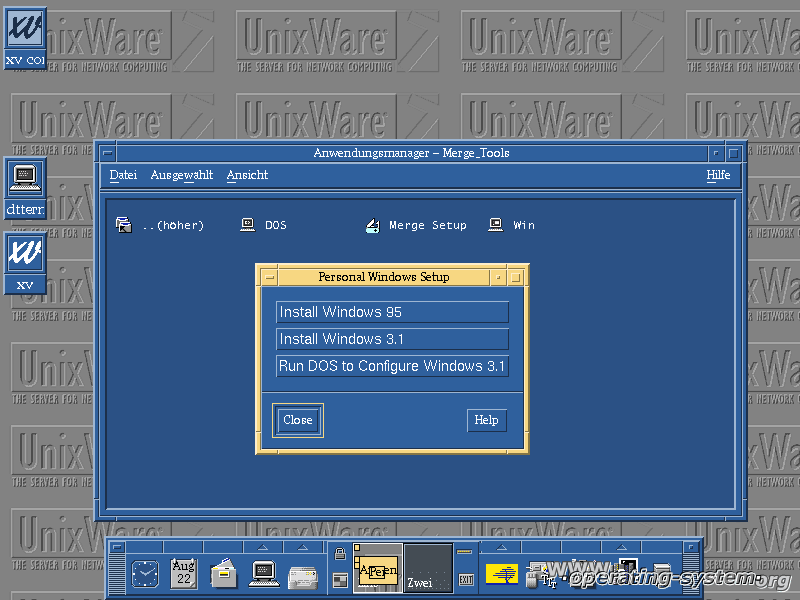Click Run DOS to Configure Windows 3.1
This screenshot has width=800, height=600.
[x=392, y=366]
